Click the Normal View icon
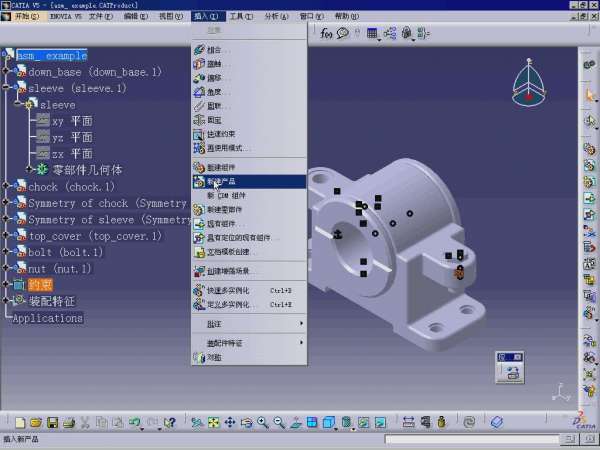 click(x=296, y=422)
